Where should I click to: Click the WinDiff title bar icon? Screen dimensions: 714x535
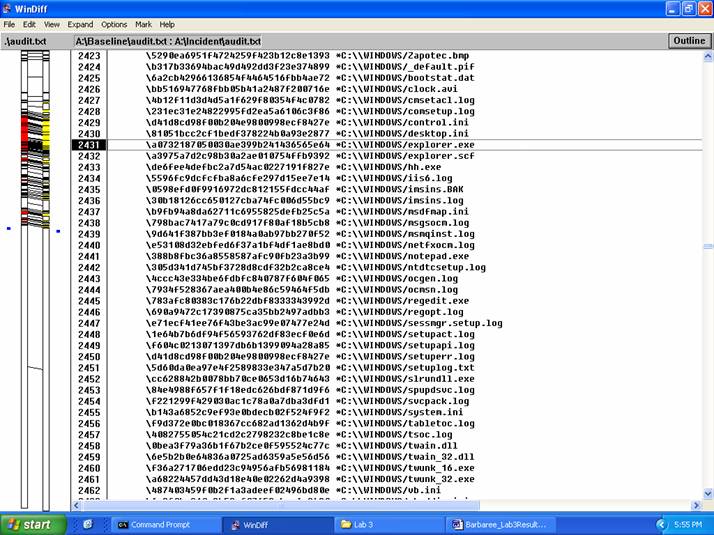9,8
